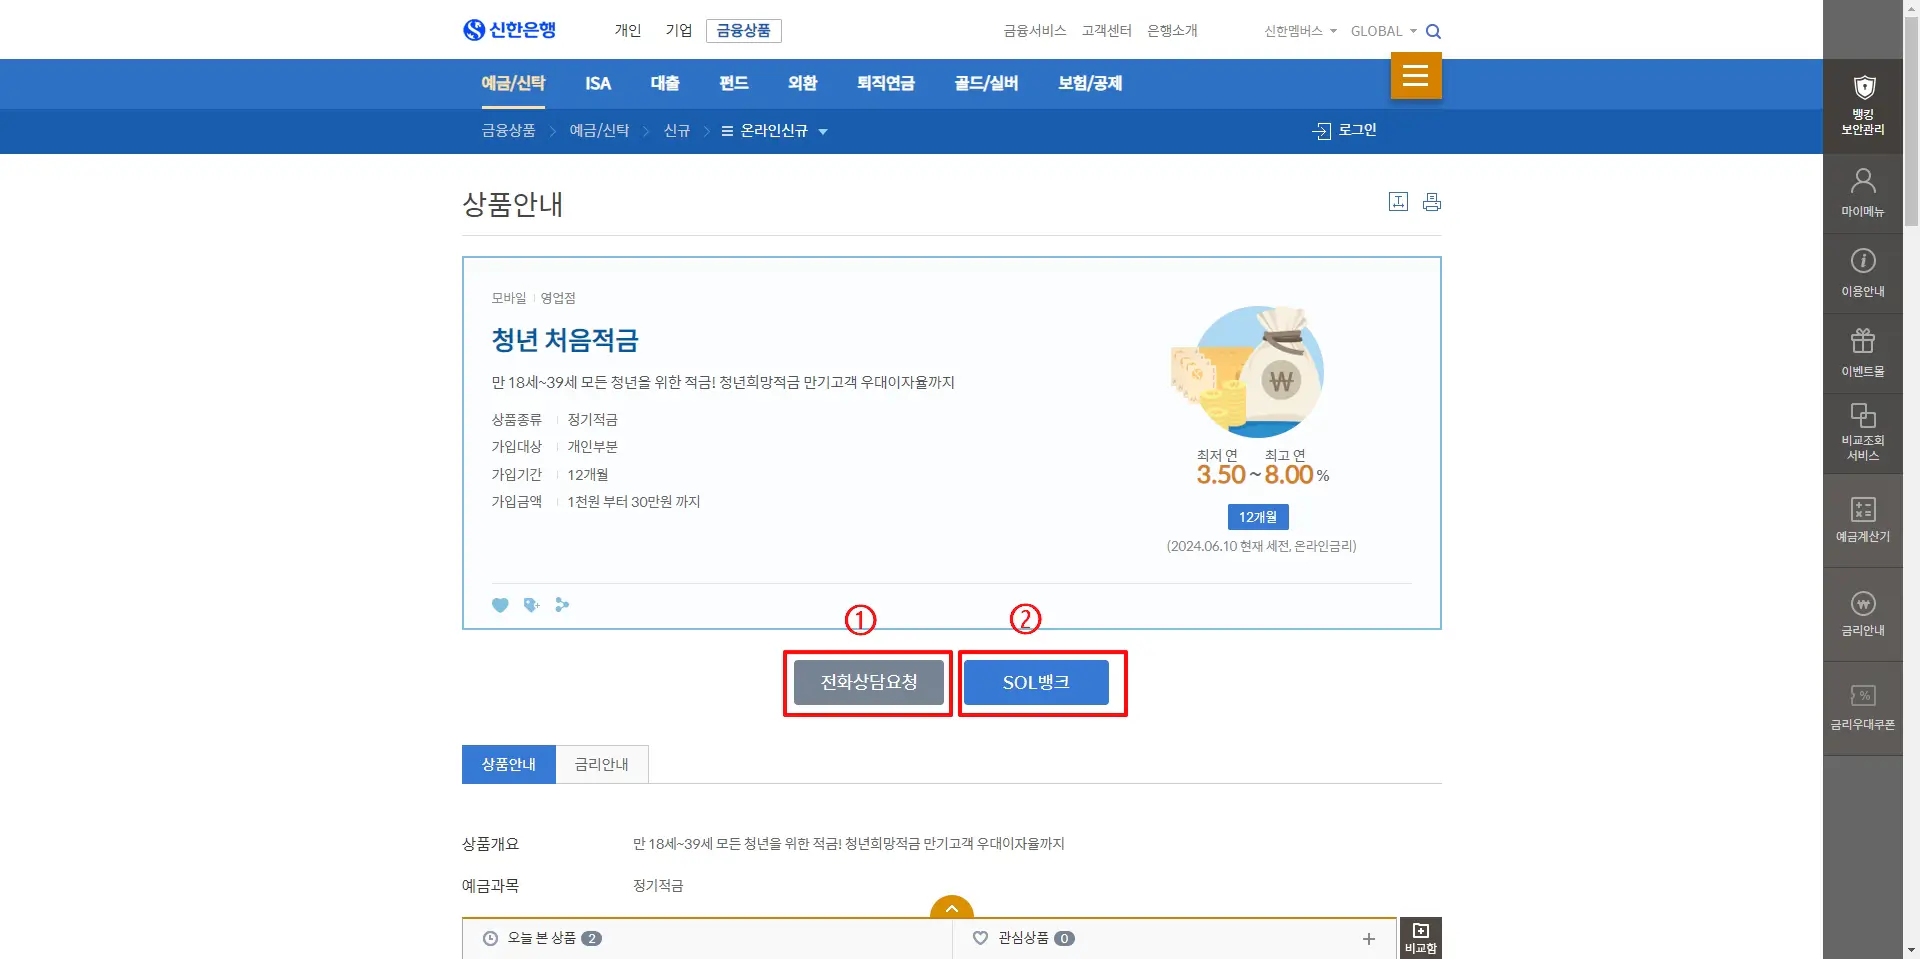Click the 12개월 period badge
Viewport: 1920px width, 959px height.
(x=1258, y=517)
